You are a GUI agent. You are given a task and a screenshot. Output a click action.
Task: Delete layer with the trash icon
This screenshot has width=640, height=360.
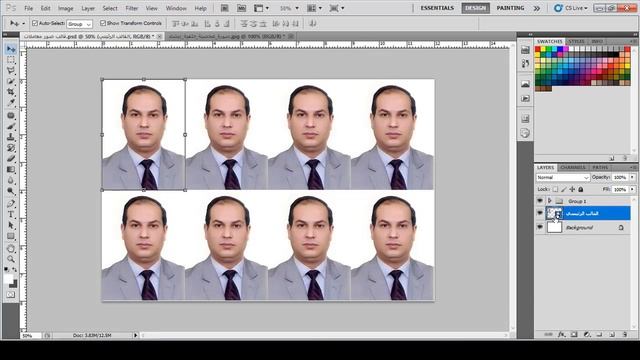[x=625, y=334]
